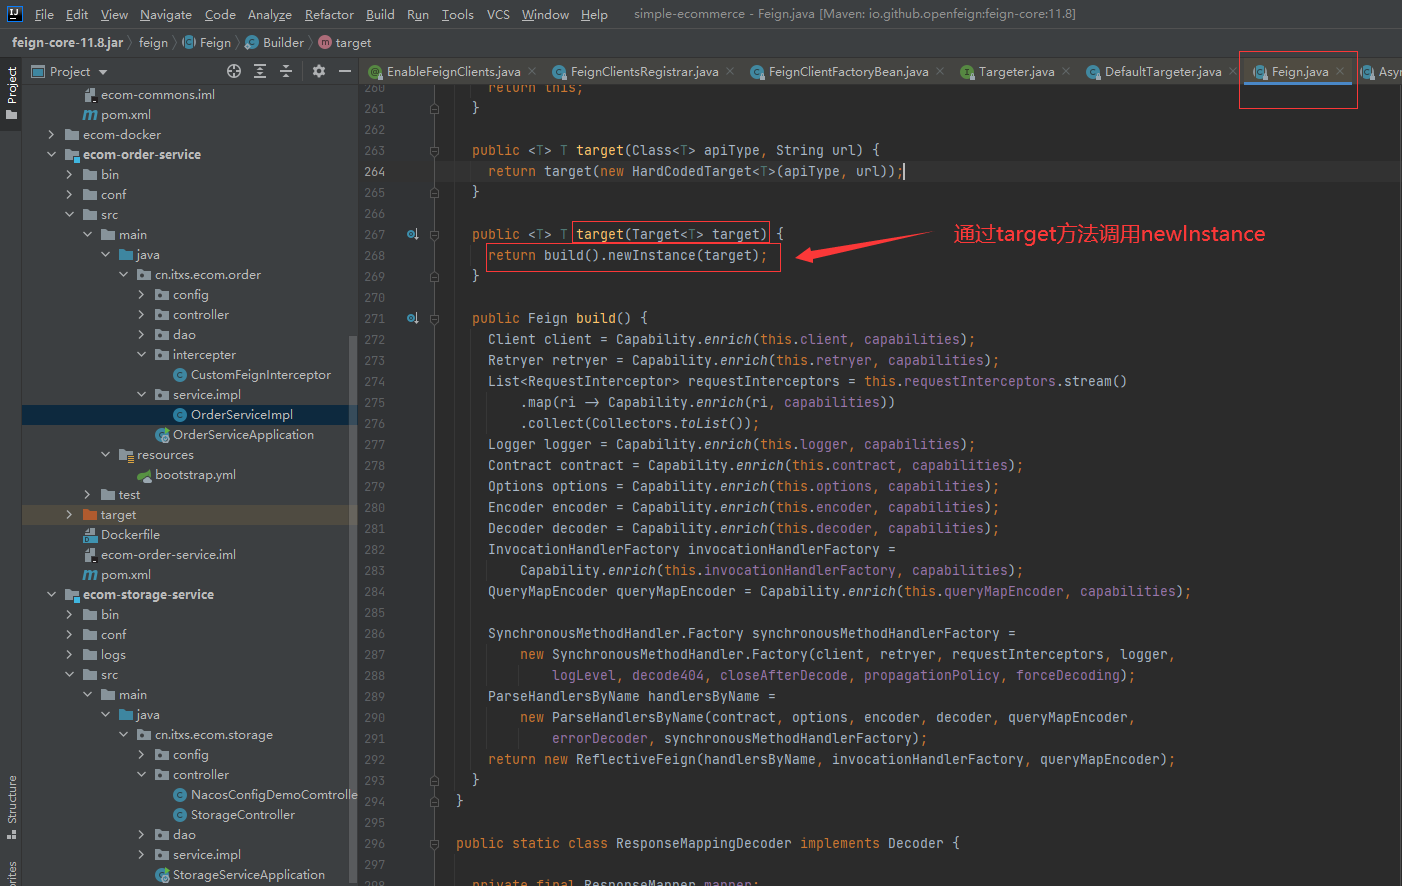
Task: Open the Window menu
Action: point(545,14)
